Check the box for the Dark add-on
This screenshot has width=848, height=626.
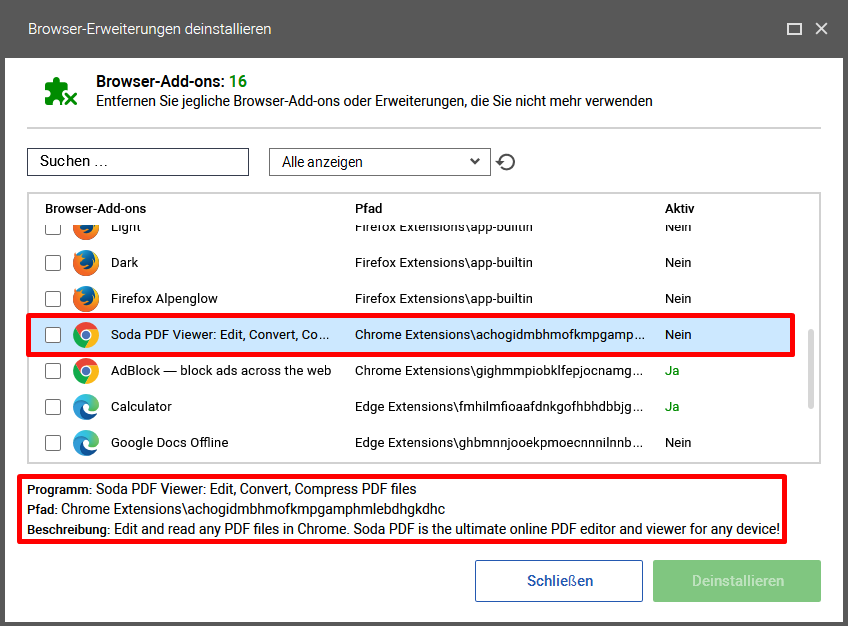click(x=53, y=263)
